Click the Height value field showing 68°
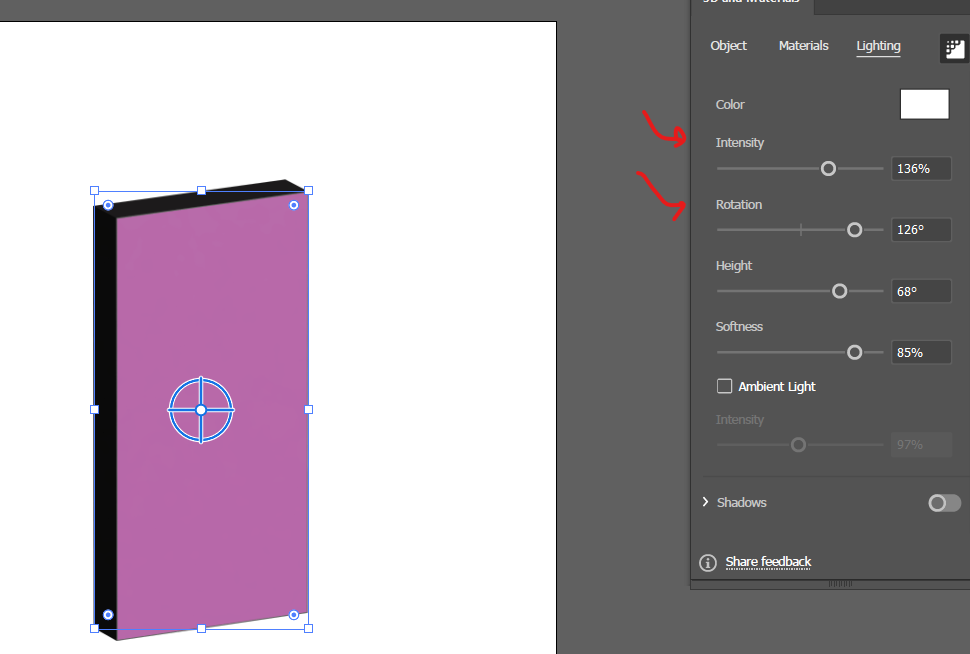This screenshot has width=970, height=654. click(x=920, y=291)
